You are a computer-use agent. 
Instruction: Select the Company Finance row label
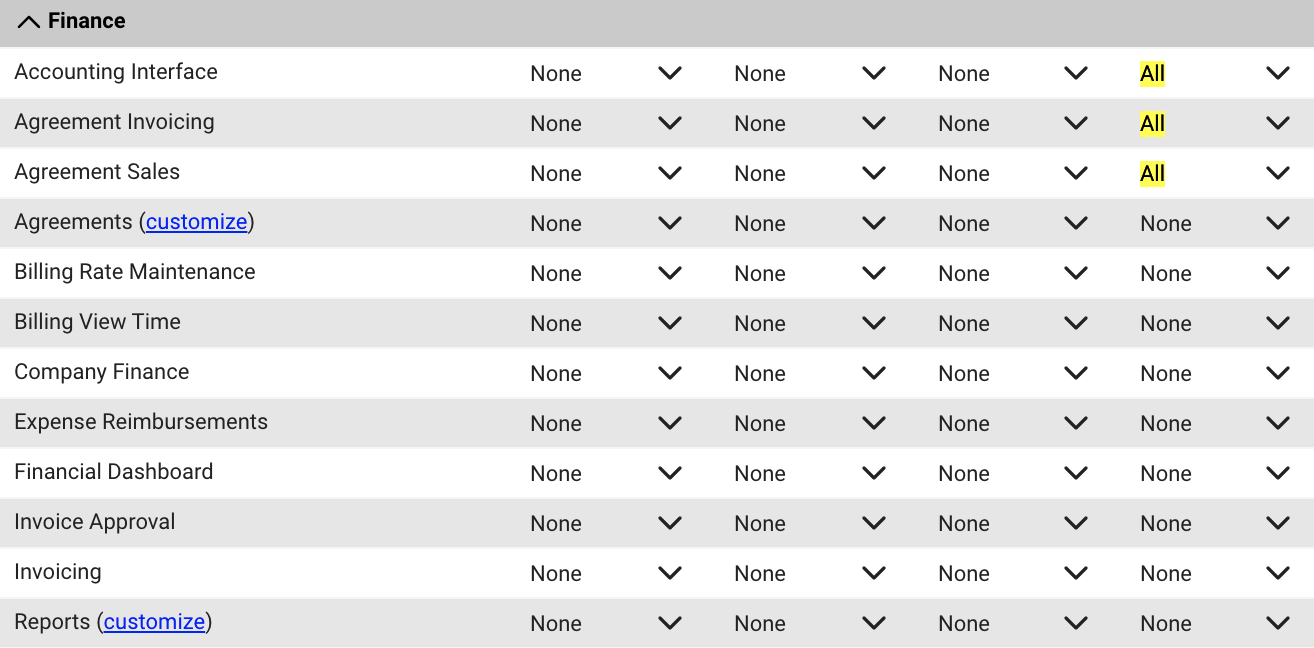click(x=102, y=372)
